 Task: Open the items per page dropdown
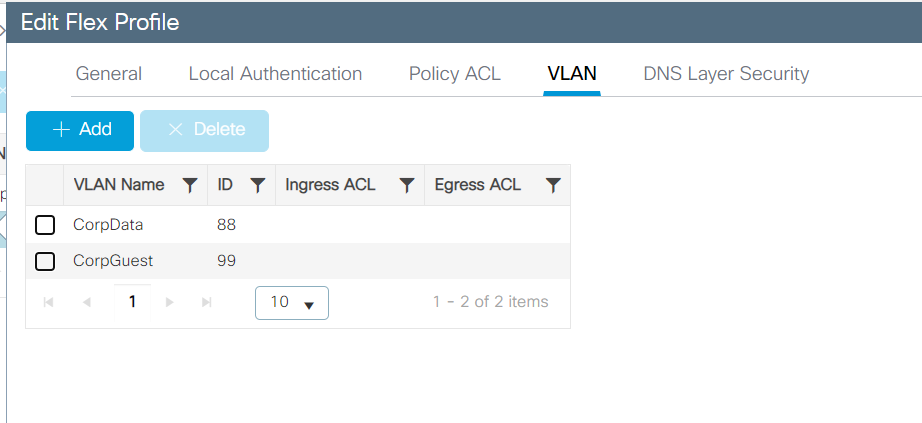tap(292, 303)
